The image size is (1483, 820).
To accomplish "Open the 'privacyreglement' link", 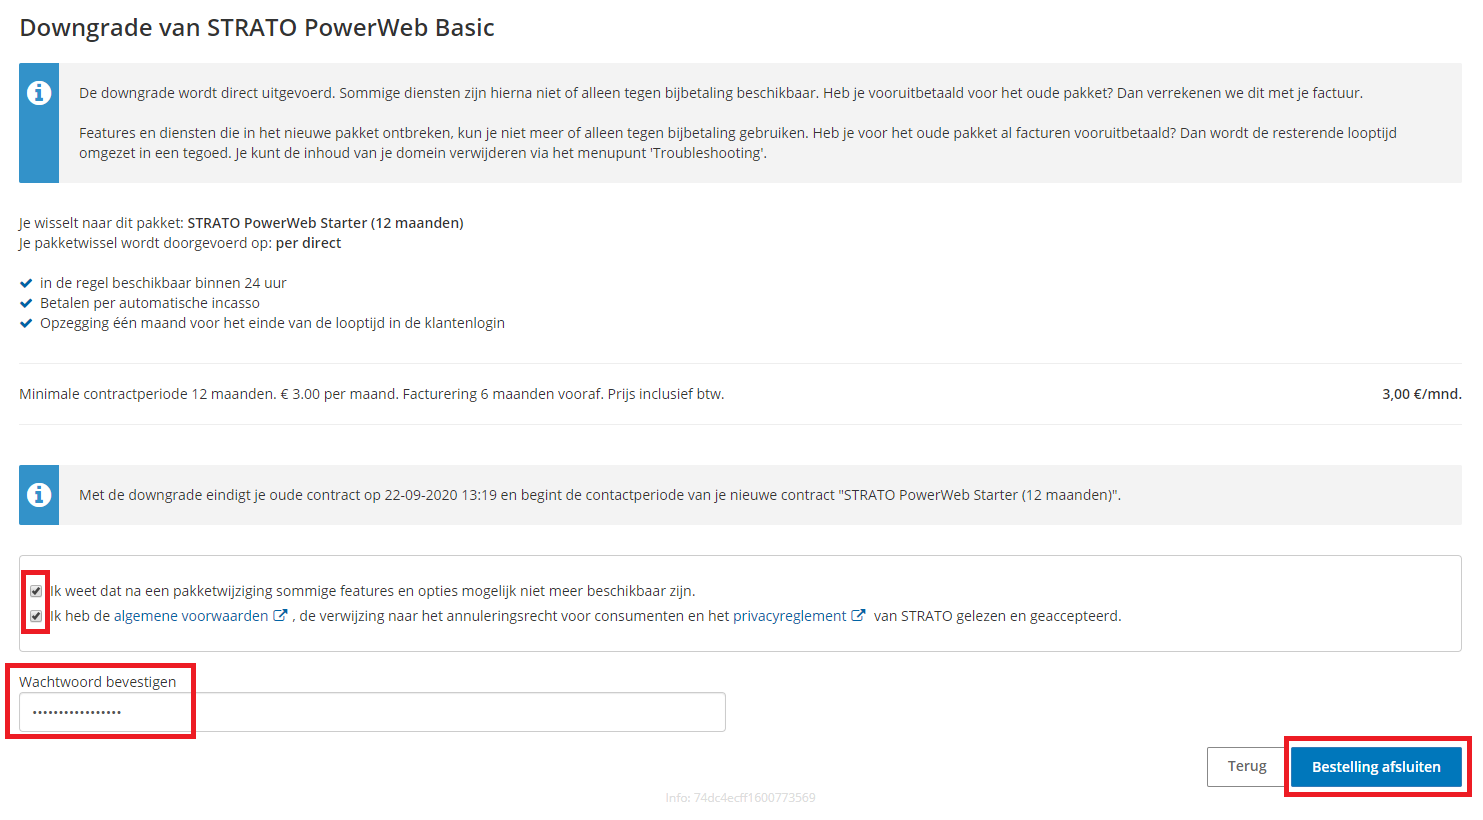I will click(789, 616).
